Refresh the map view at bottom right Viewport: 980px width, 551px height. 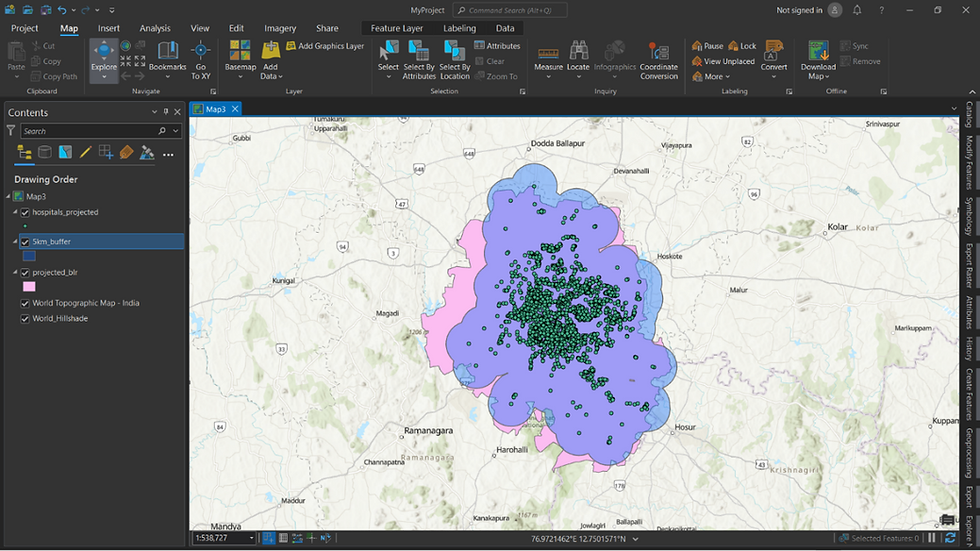tap(951, 538)
